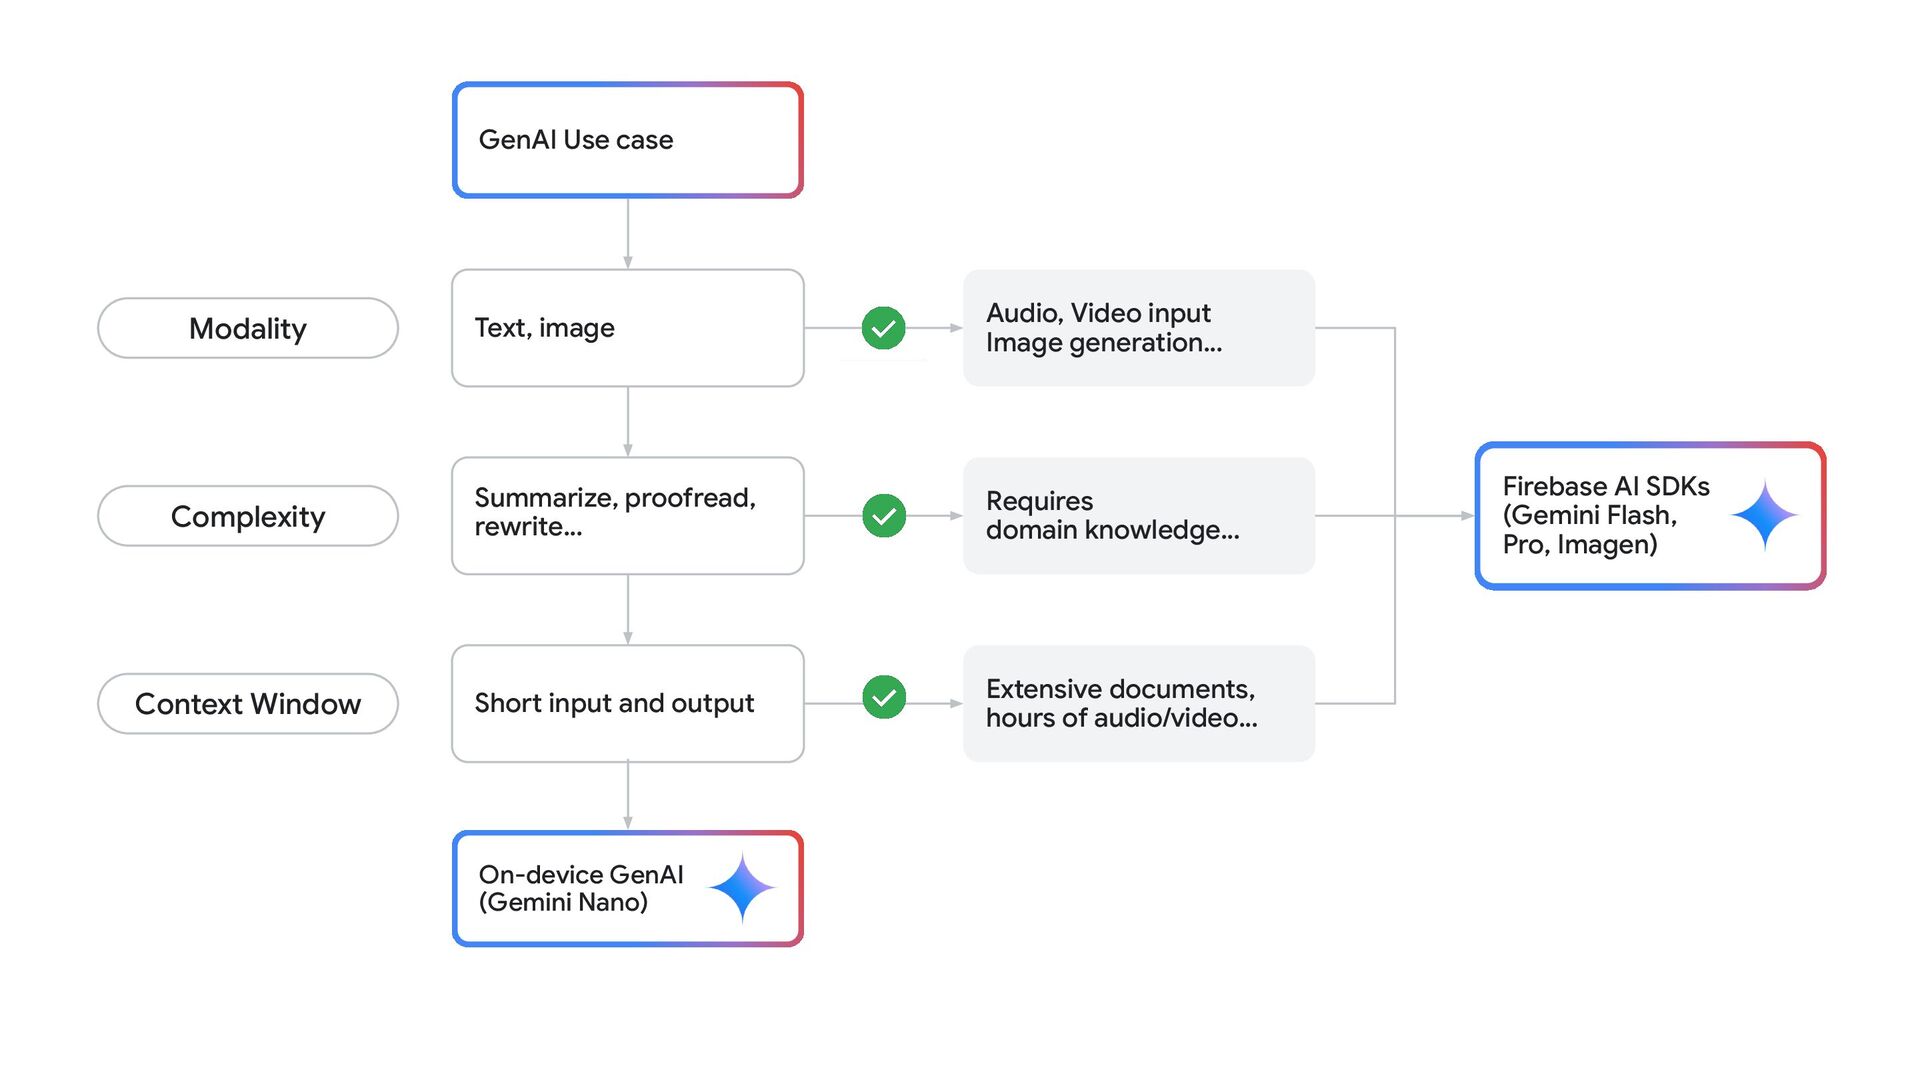Click the green checkmark beside Text, image
The height and width of the screenshot is (1080, 1920).
click(883, 328)
